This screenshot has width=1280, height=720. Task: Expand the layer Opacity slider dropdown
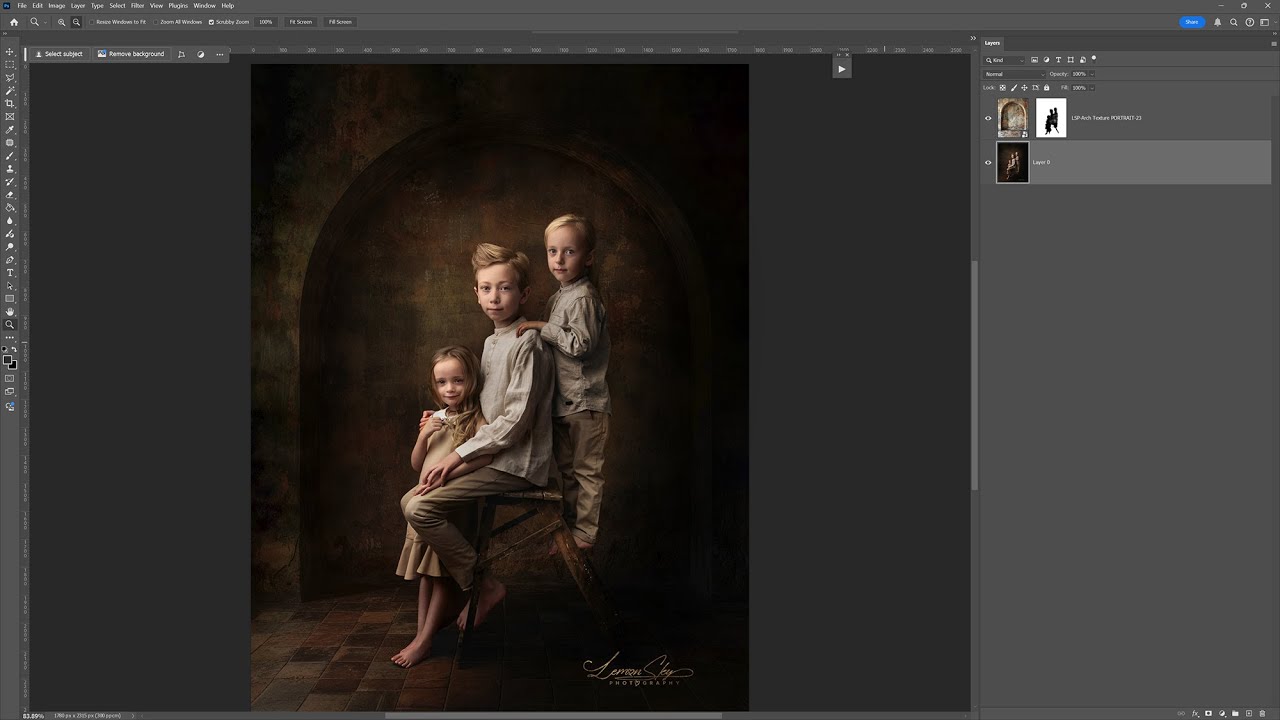1091,74
